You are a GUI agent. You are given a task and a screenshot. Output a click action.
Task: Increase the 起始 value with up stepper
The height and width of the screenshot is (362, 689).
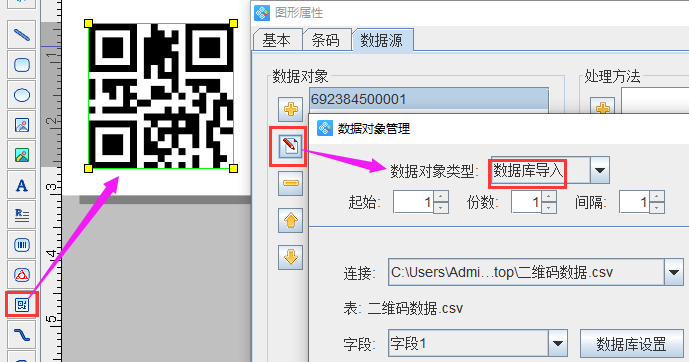441,196
